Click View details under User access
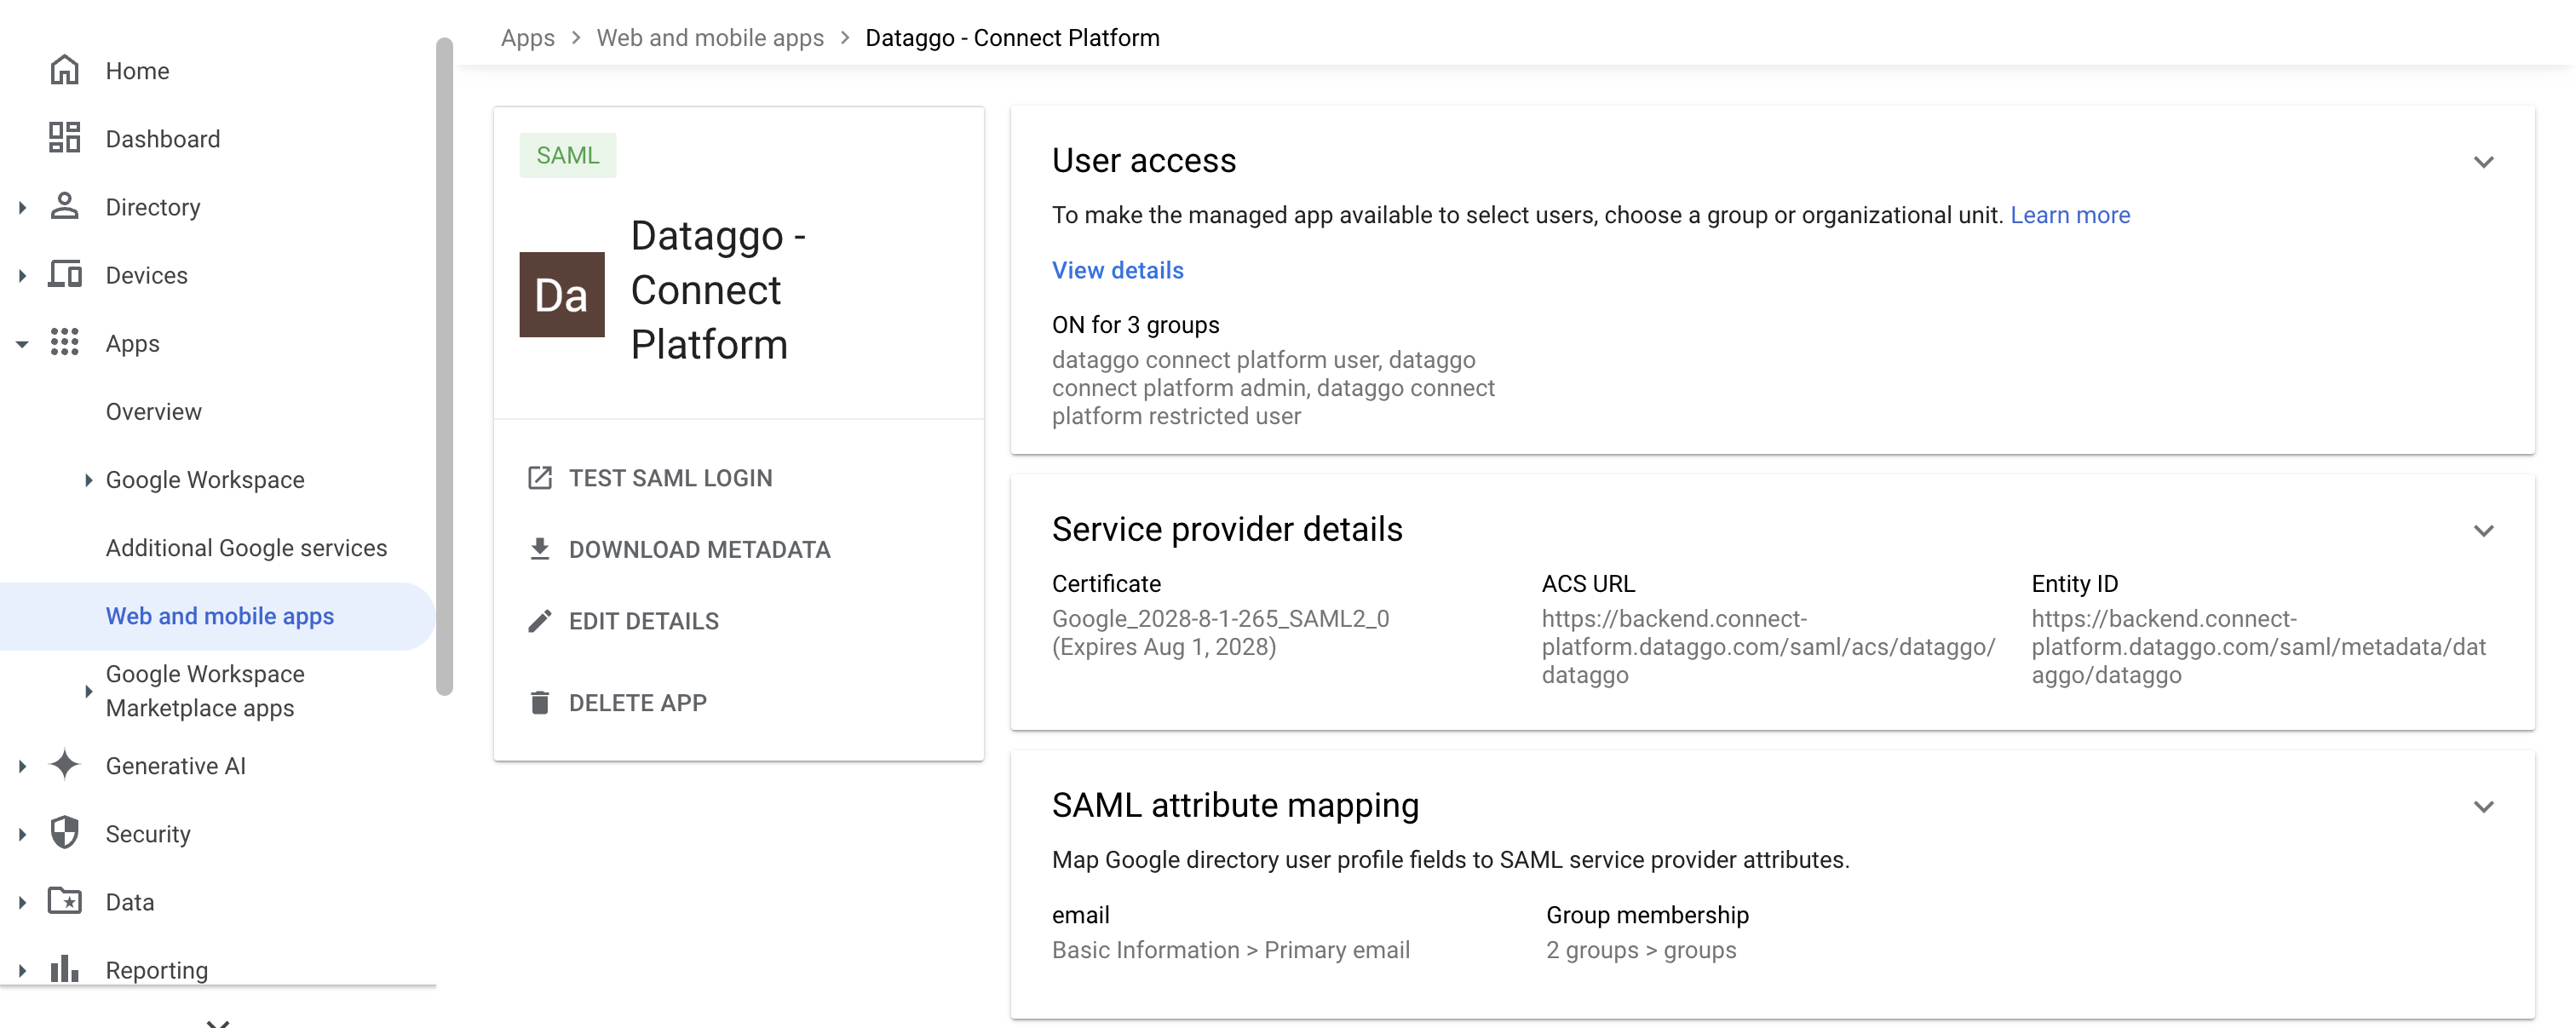Viewport: 2576px width, 1028px height. pyautogui.click(x=1117, y=270)
